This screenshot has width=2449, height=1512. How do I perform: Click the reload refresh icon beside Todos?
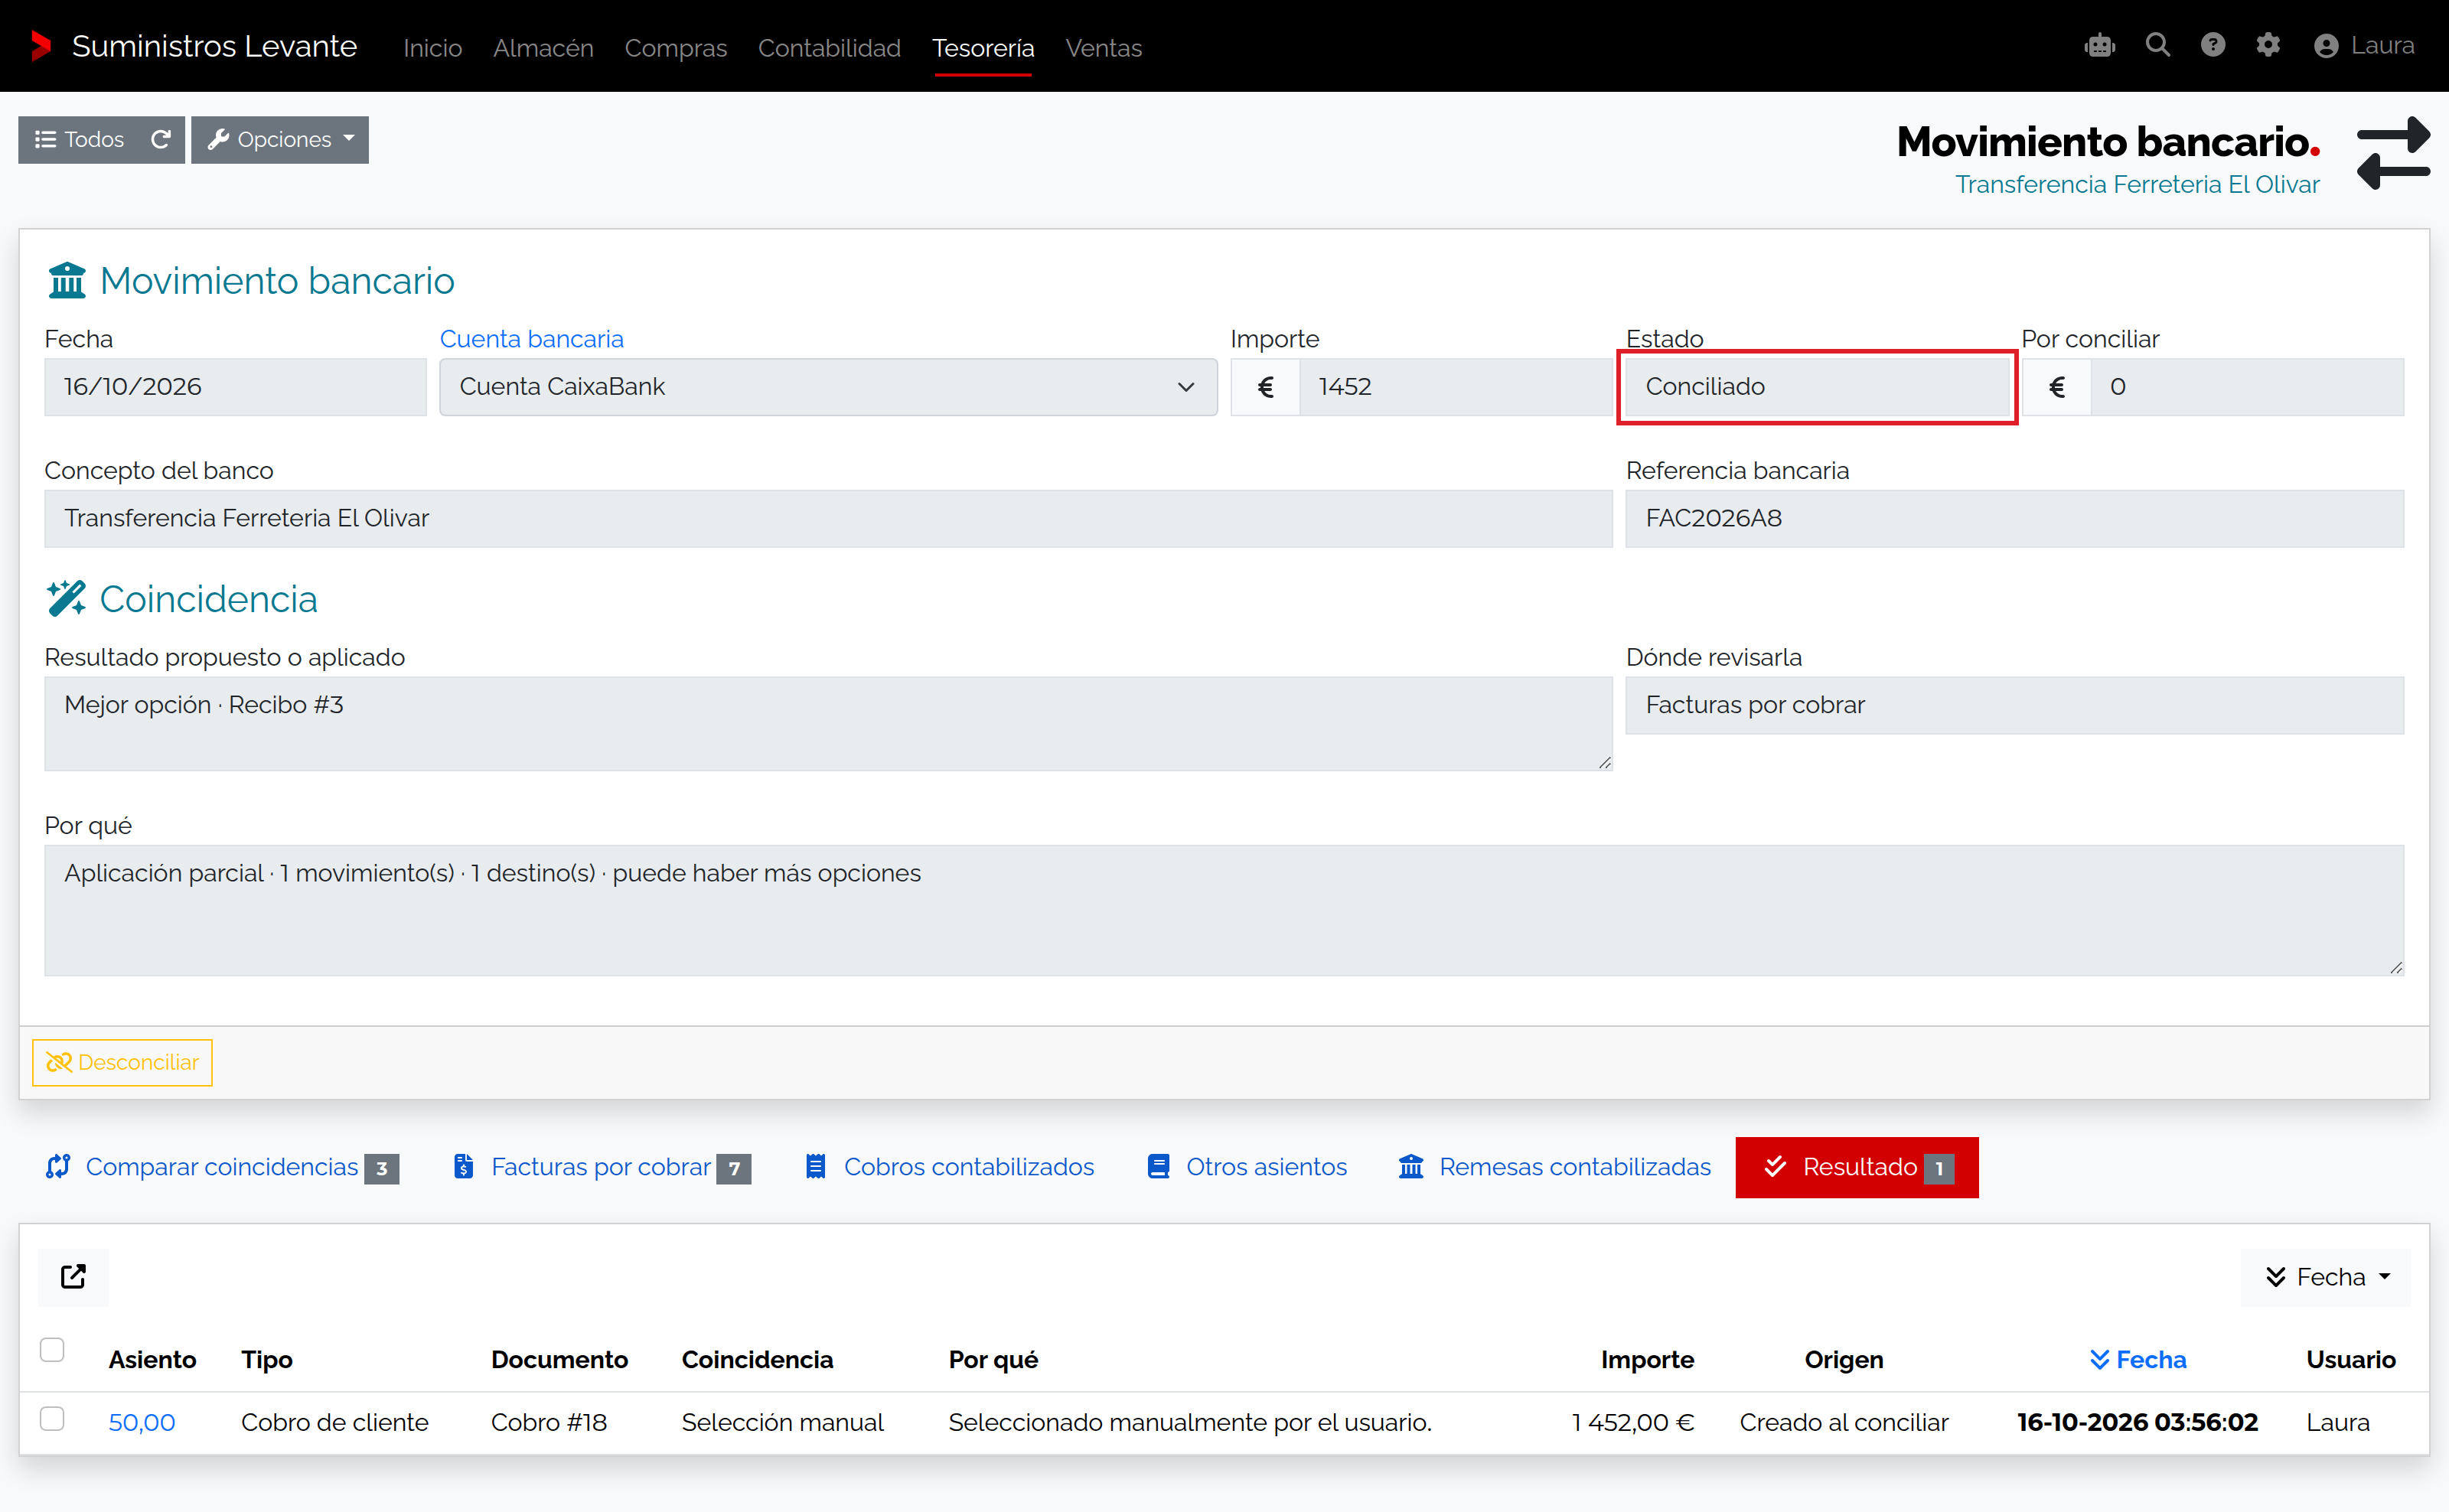161,139
